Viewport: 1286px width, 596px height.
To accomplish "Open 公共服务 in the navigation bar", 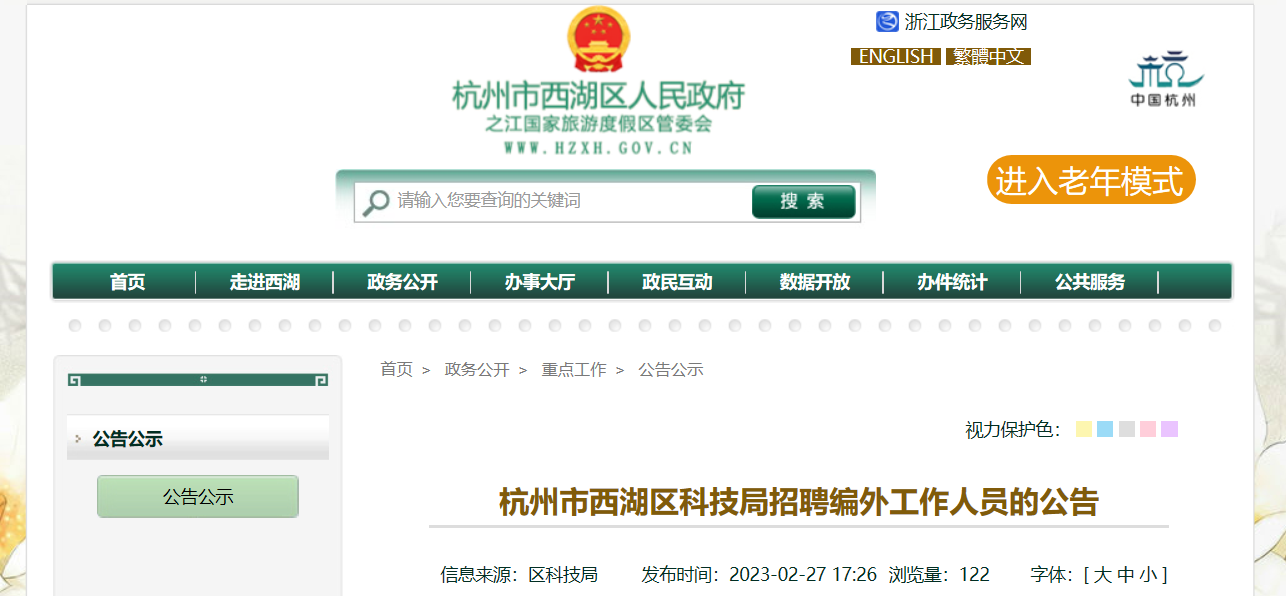I will pyautogui.click(x=1090, y=283).
